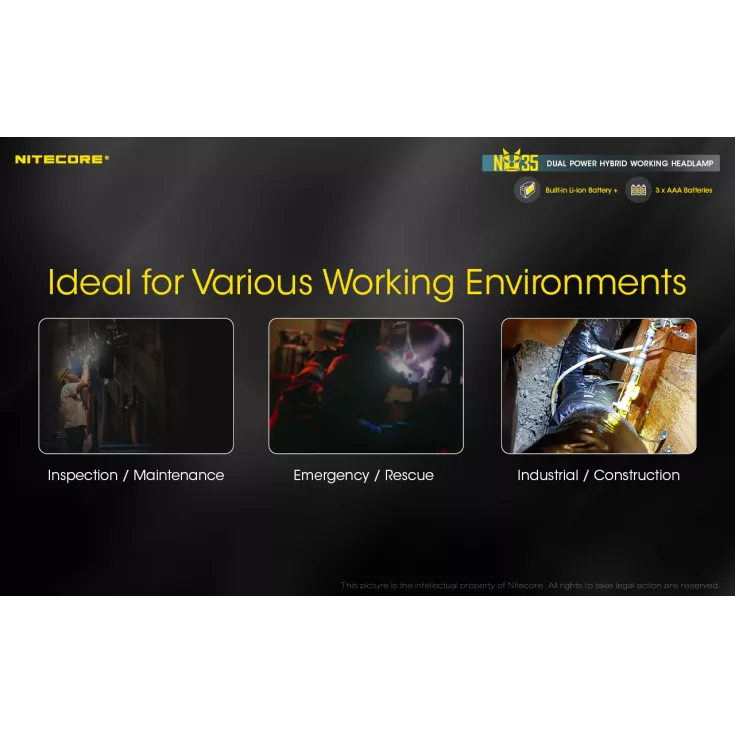Click the three AAA batteries icon
Image resolution: width=735 pixels, height=735 pixels.
click(638, 190)
